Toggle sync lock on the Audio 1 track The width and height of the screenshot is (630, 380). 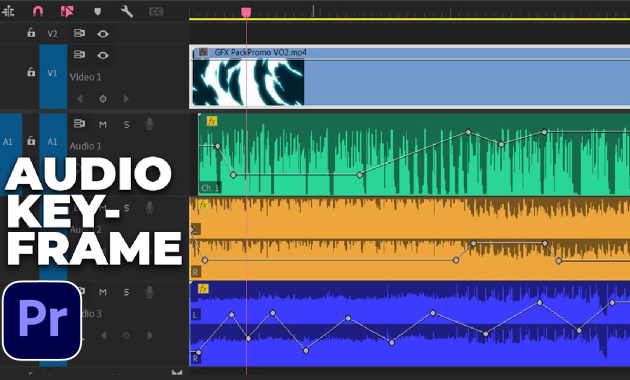[x=79, y=124]
